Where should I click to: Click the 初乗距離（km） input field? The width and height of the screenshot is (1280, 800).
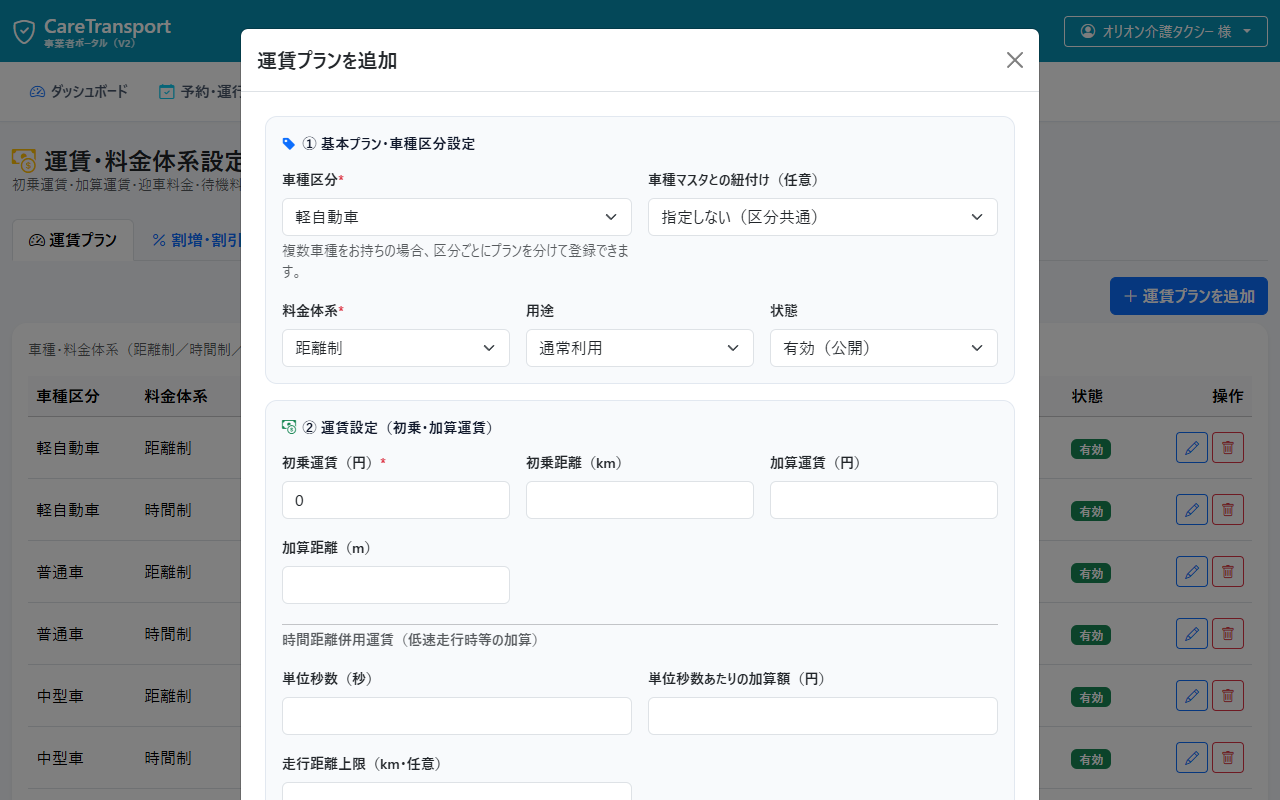(640, 500)
